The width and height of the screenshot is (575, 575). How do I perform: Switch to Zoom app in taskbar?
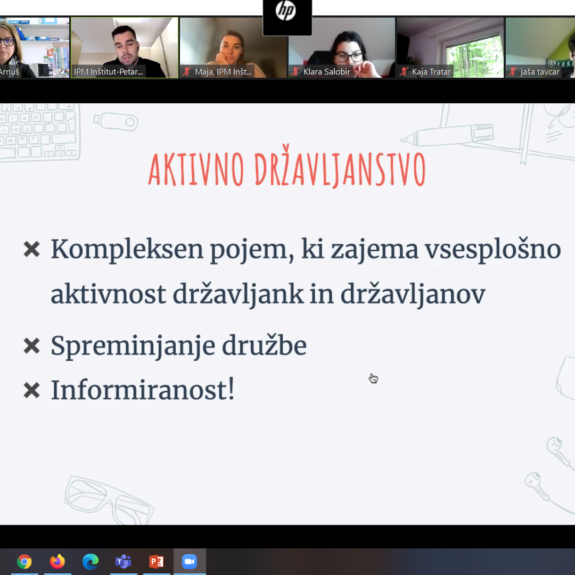click(190, 561)
